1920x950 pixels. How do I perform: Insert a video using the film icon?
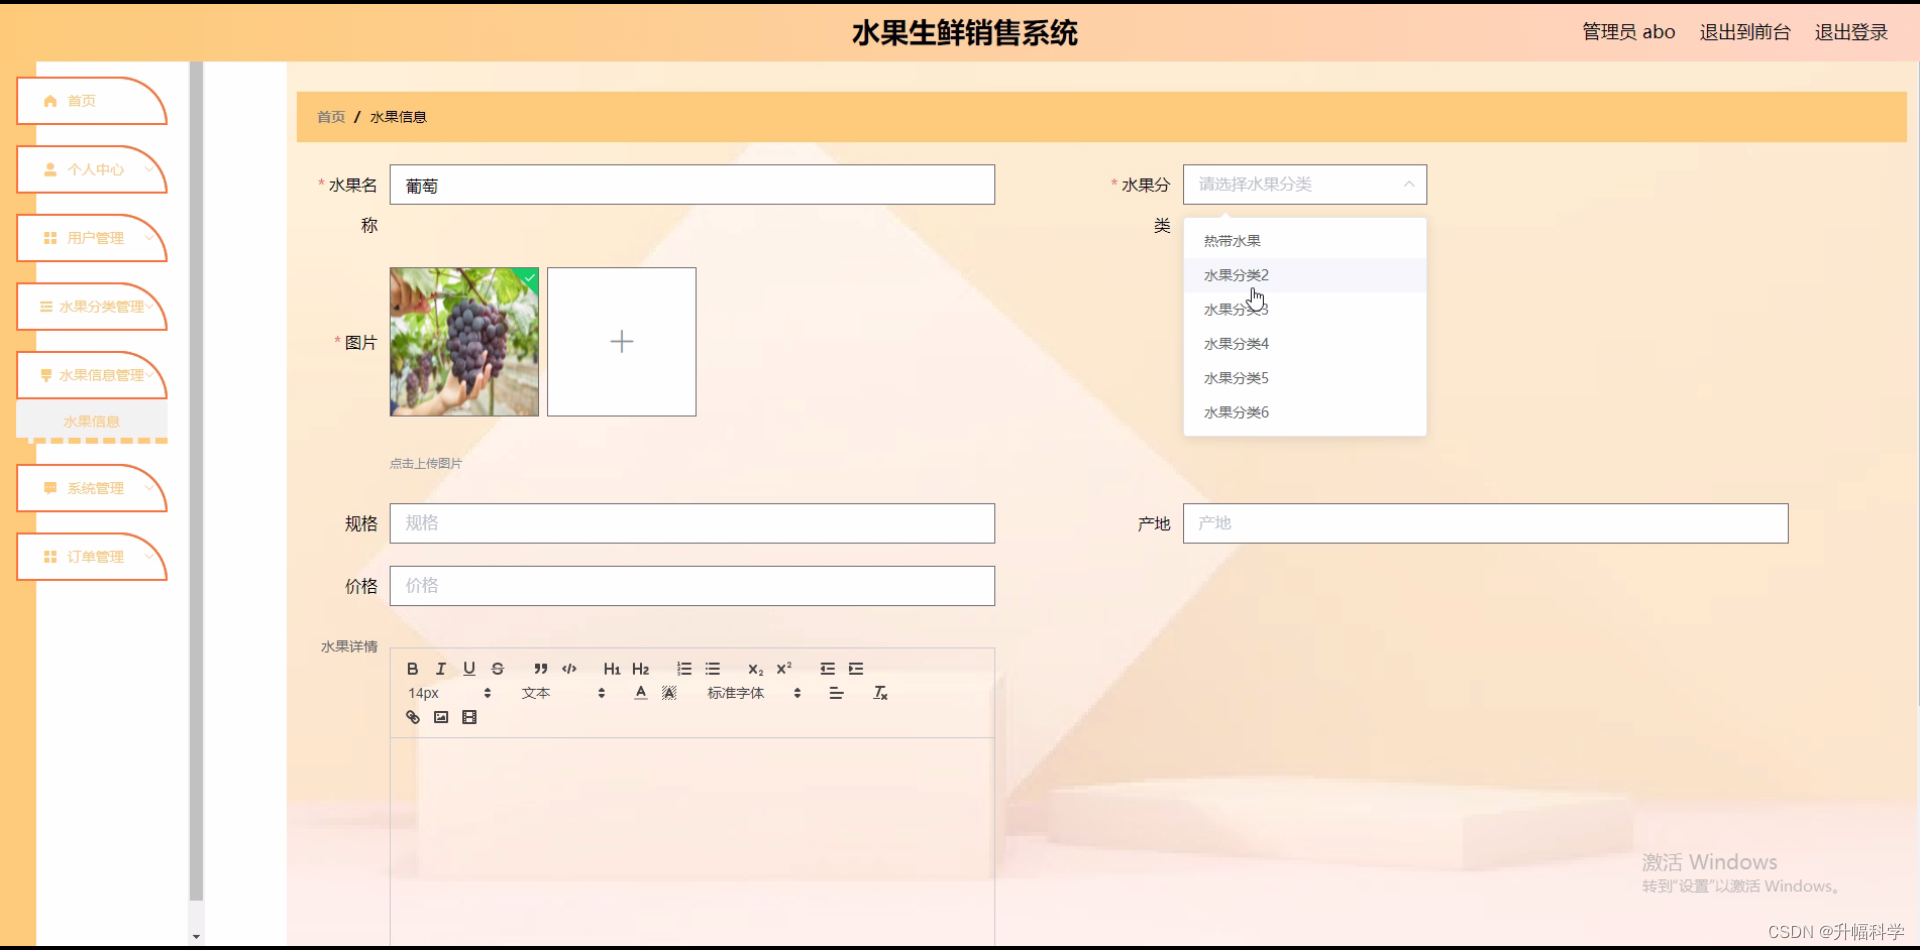coord(469,716)
